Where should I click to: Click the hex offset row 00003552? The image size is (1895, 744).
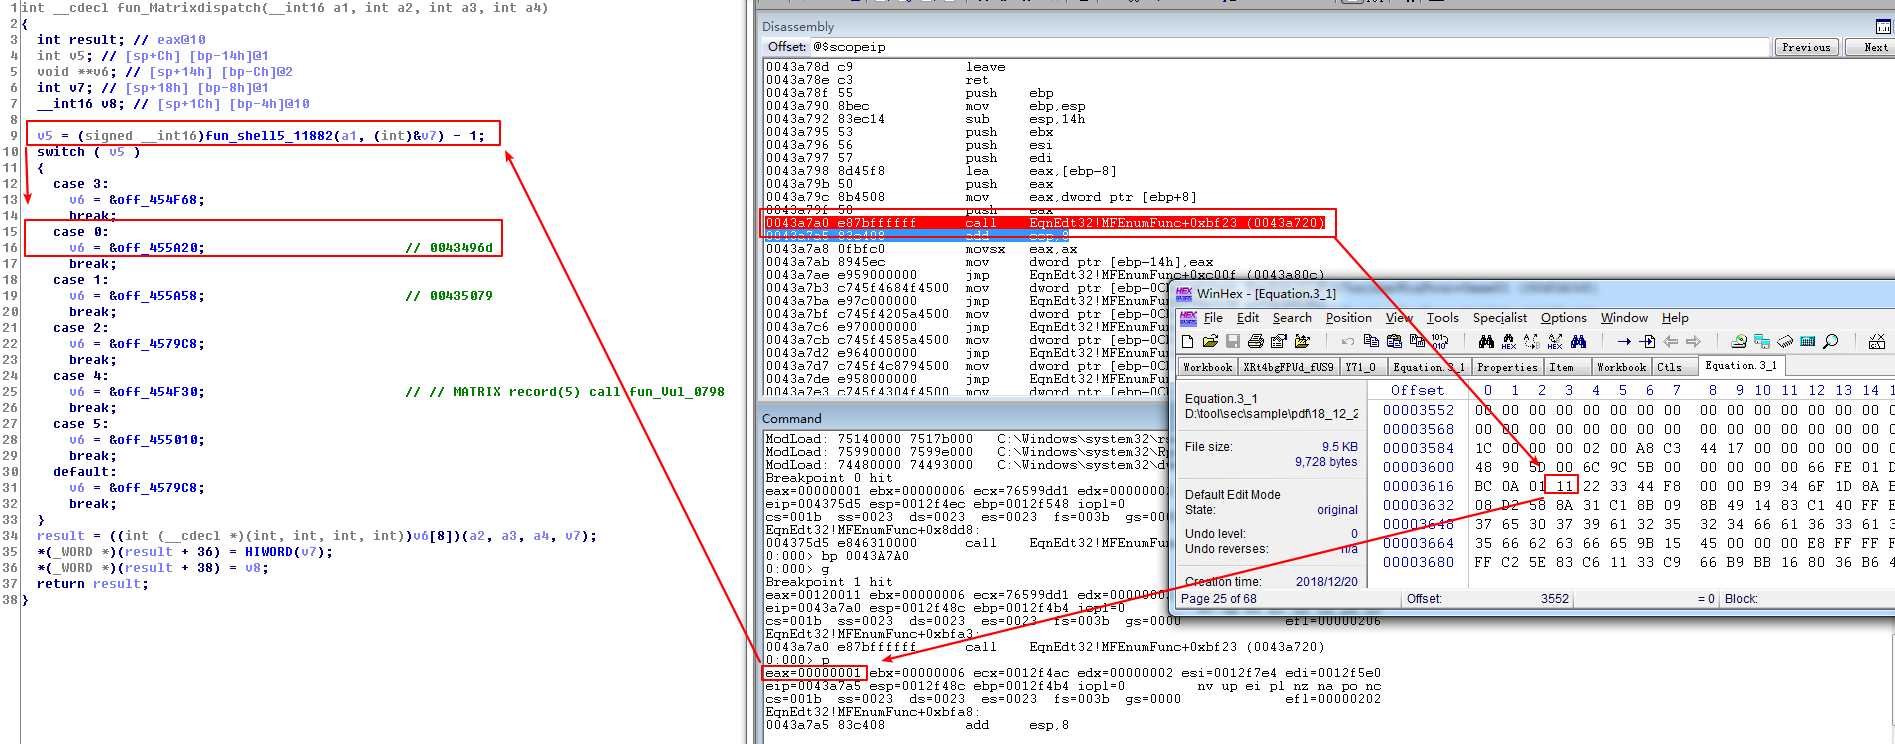[1418, 410]
